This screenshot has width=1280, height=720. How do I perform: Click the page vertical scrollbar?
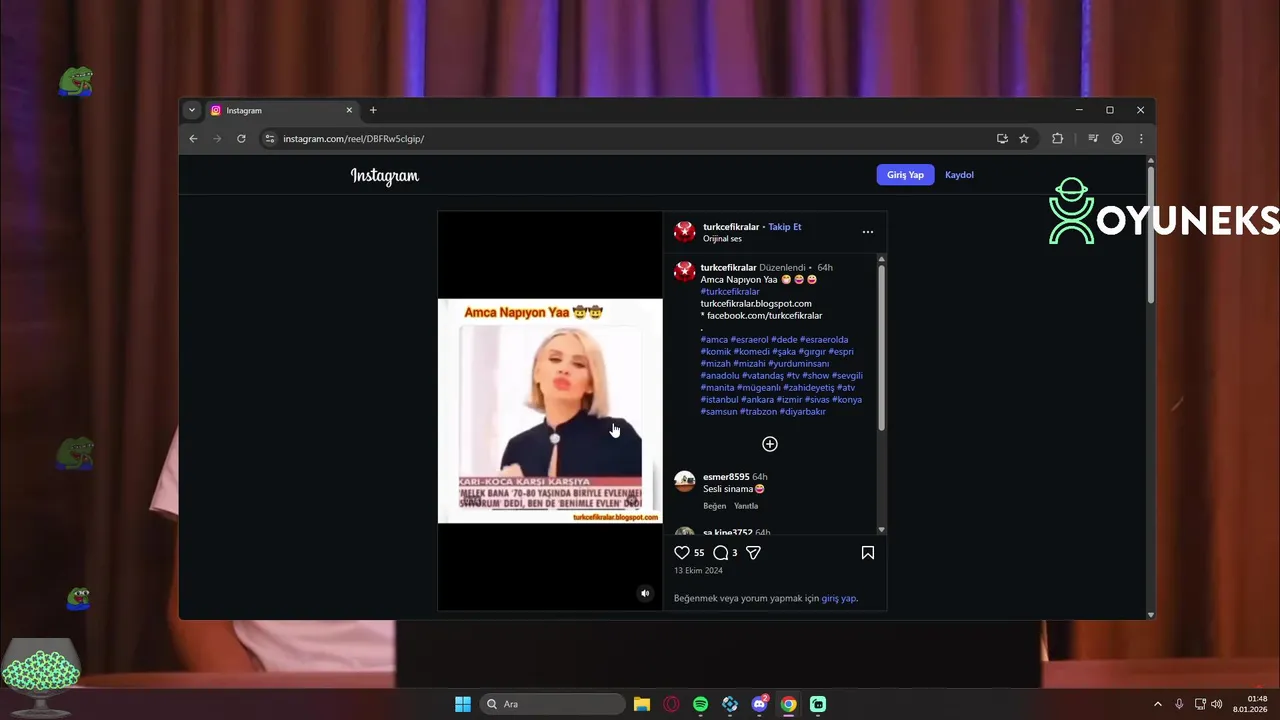[1151, 235]
